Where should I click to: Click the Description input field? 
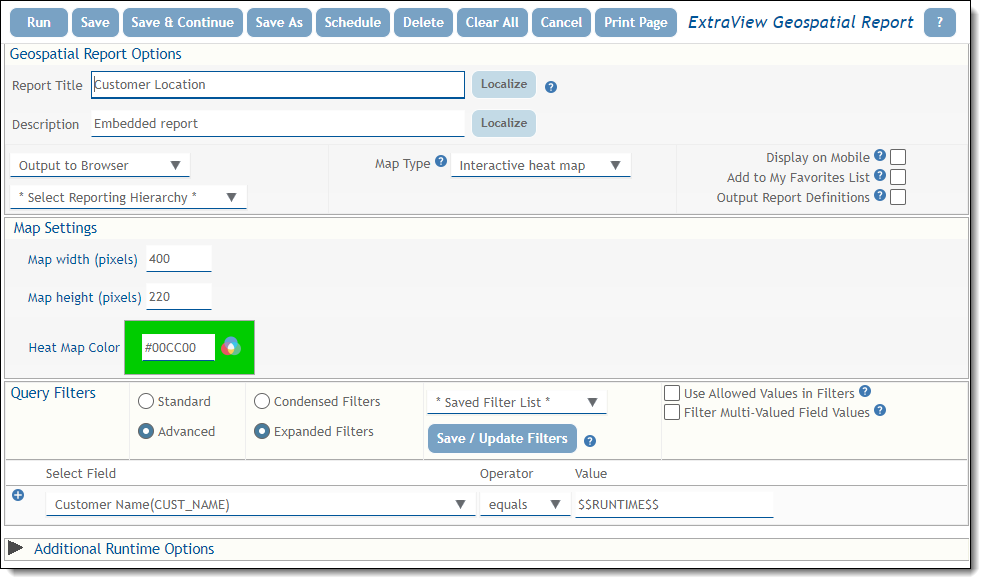[x=278, y=124]
